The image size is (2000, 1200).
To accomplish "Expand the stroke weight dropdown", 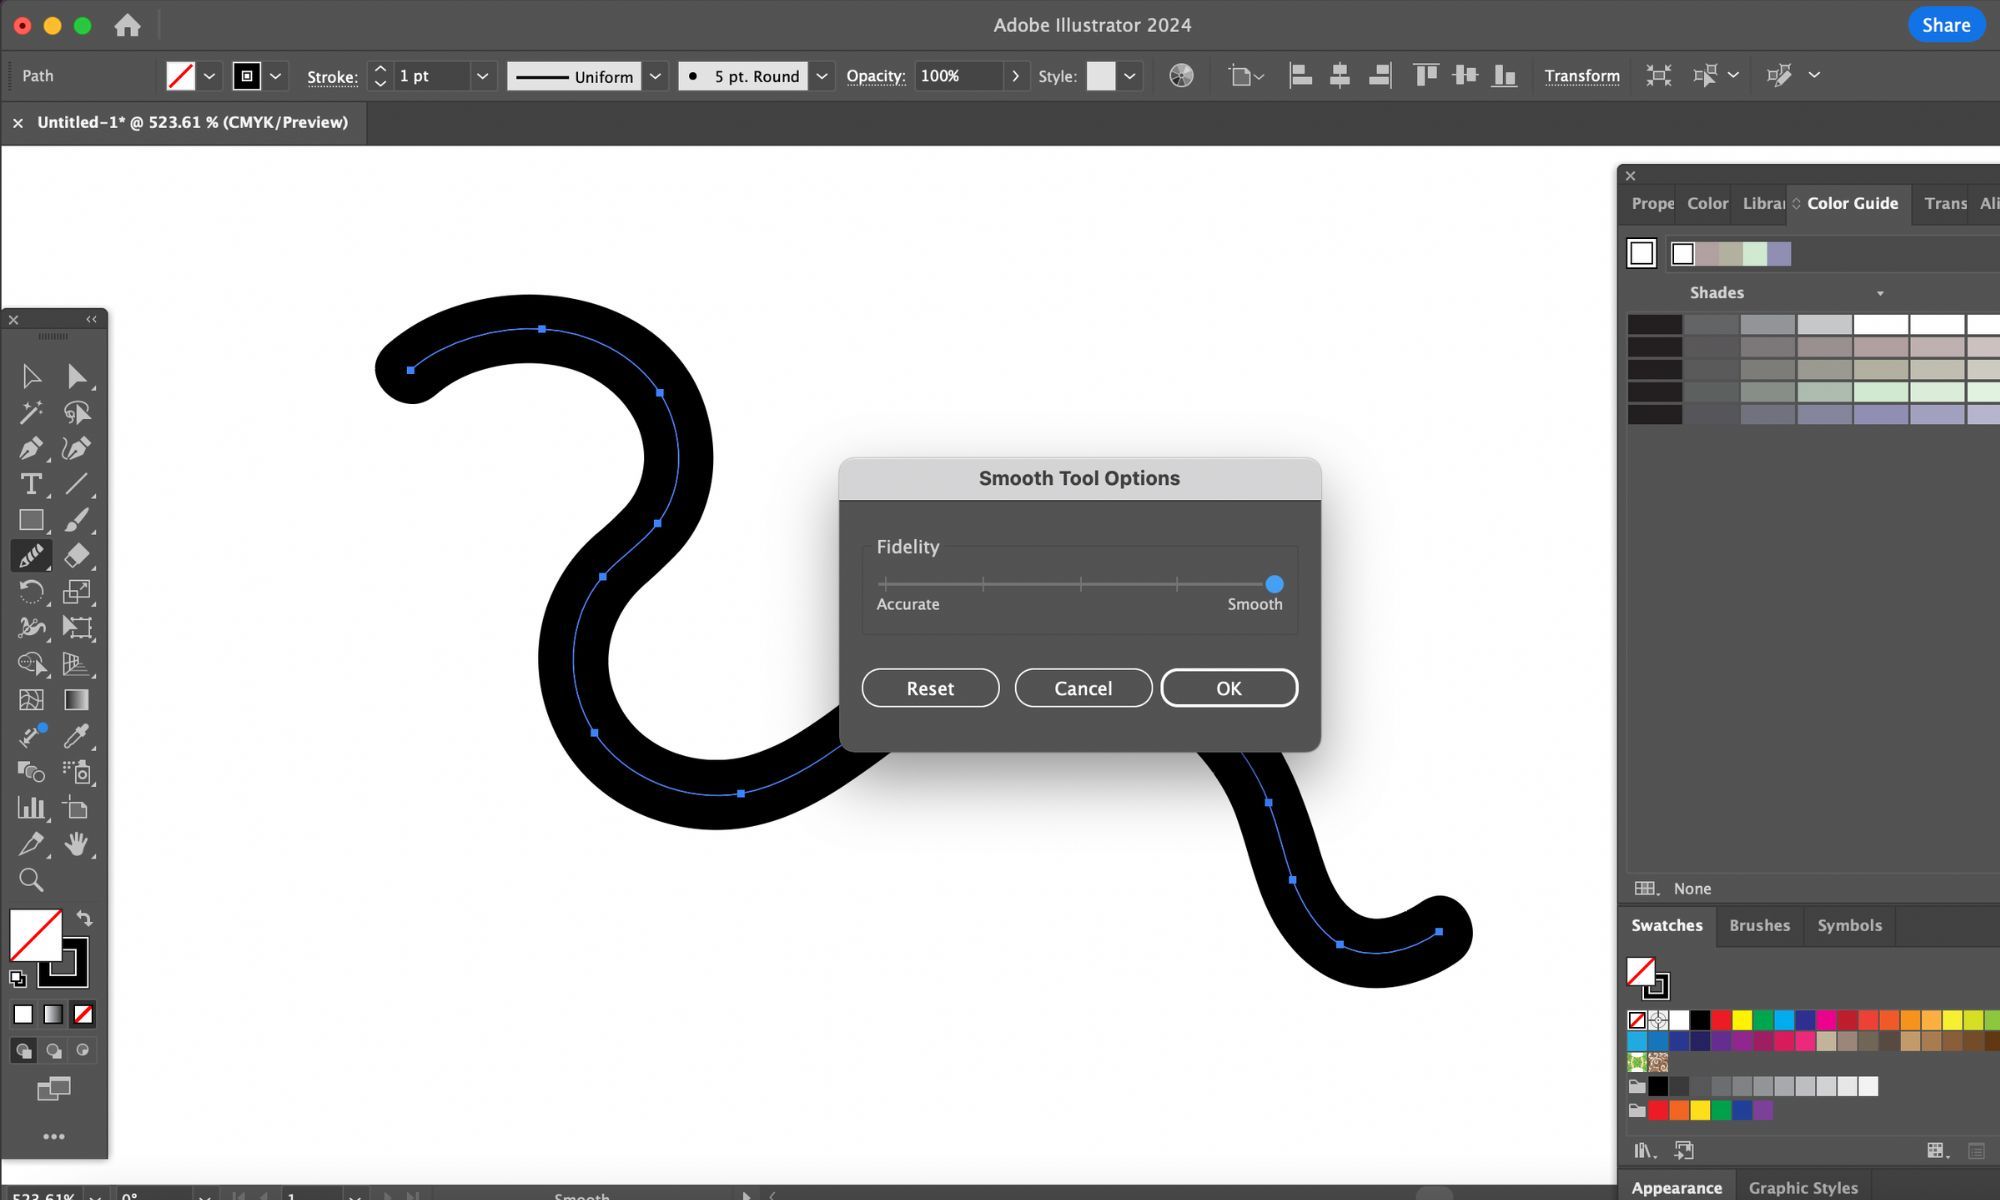I will (481, 76).
